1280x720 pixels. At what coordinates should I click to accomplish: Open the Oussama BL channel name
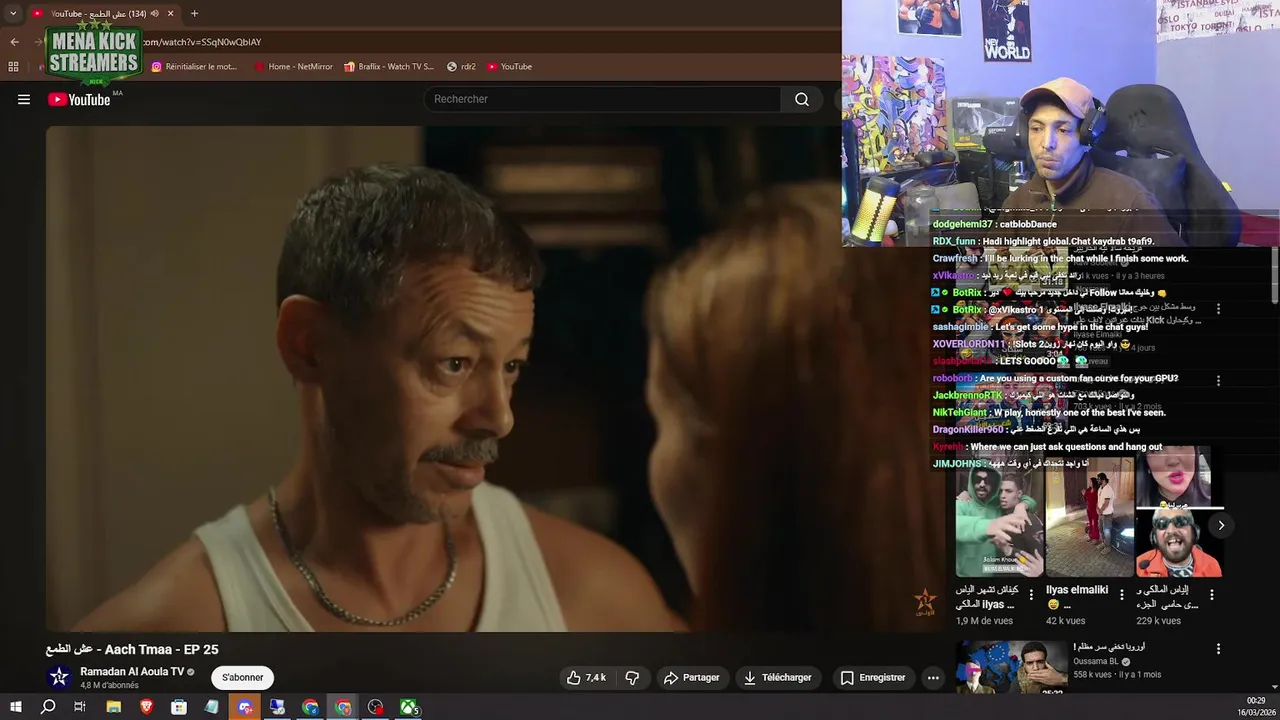tap(1096, 661)
